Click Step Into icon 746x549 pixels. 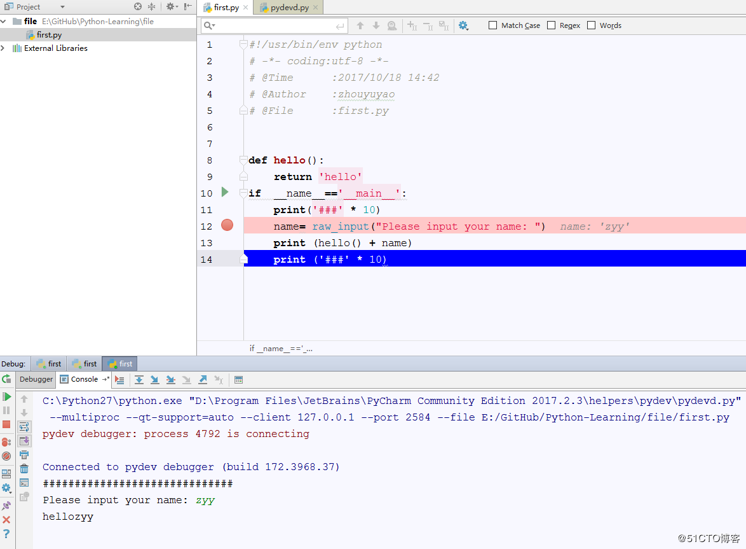click(155, 380)
